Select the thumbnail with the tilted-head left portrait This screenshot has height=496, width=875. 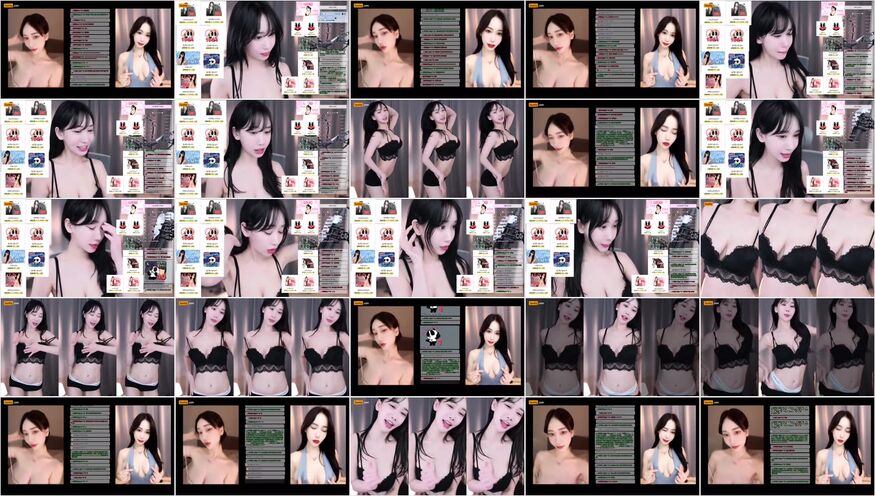click(x=612, y=148)
